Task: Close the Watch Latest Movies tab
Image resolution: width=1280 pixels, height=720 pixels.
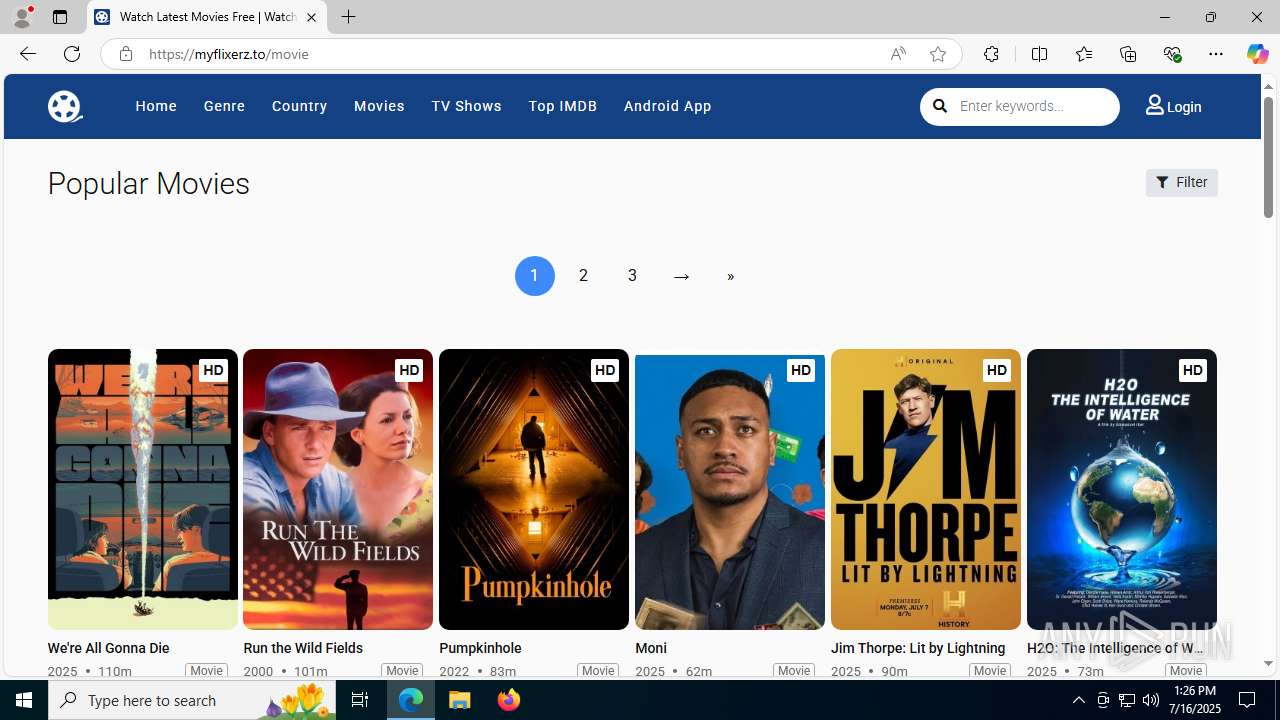Action: coord(311,17)
